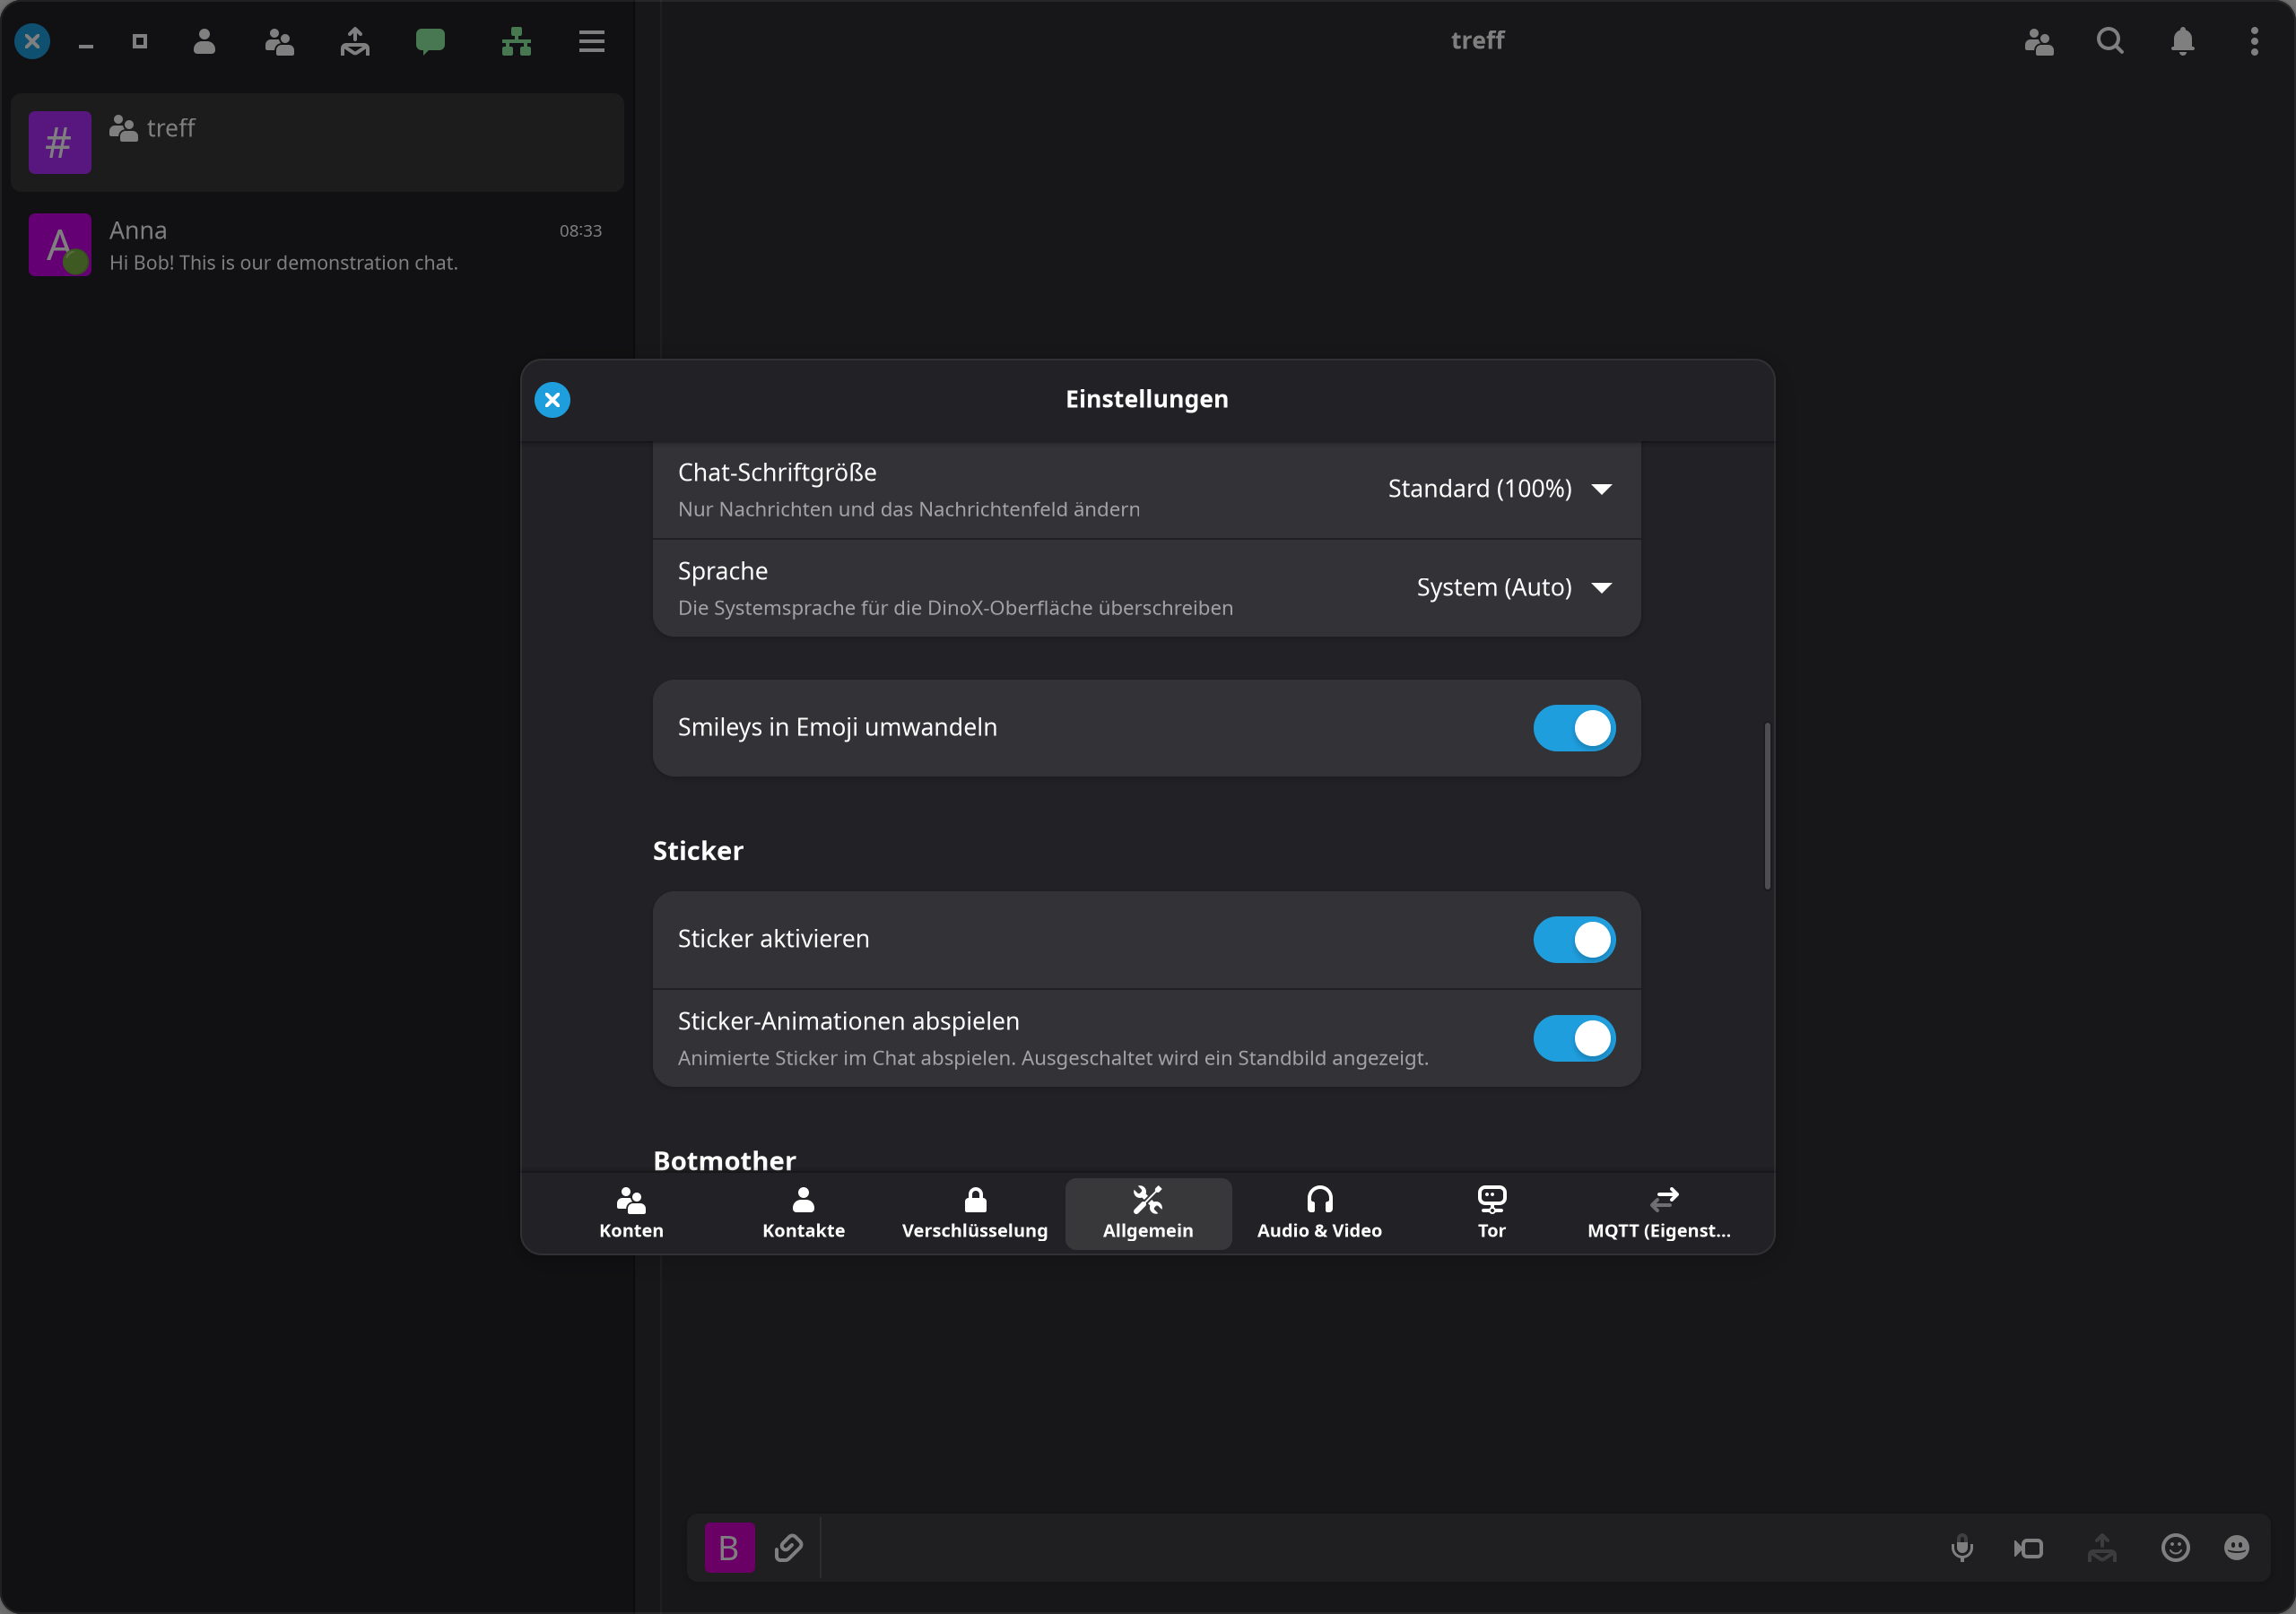Click the green chat bubble icon
Image resolution: width=2296 pixels, height=1614 pixels.
(x=430, y=41)
